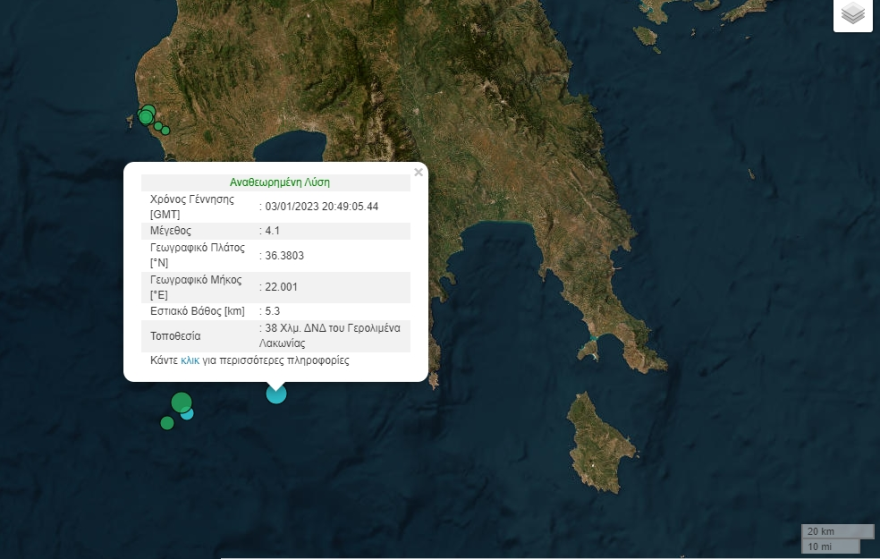Click the easternmost small green west-coast marker
Screen dimensions: 880x559
165,130
